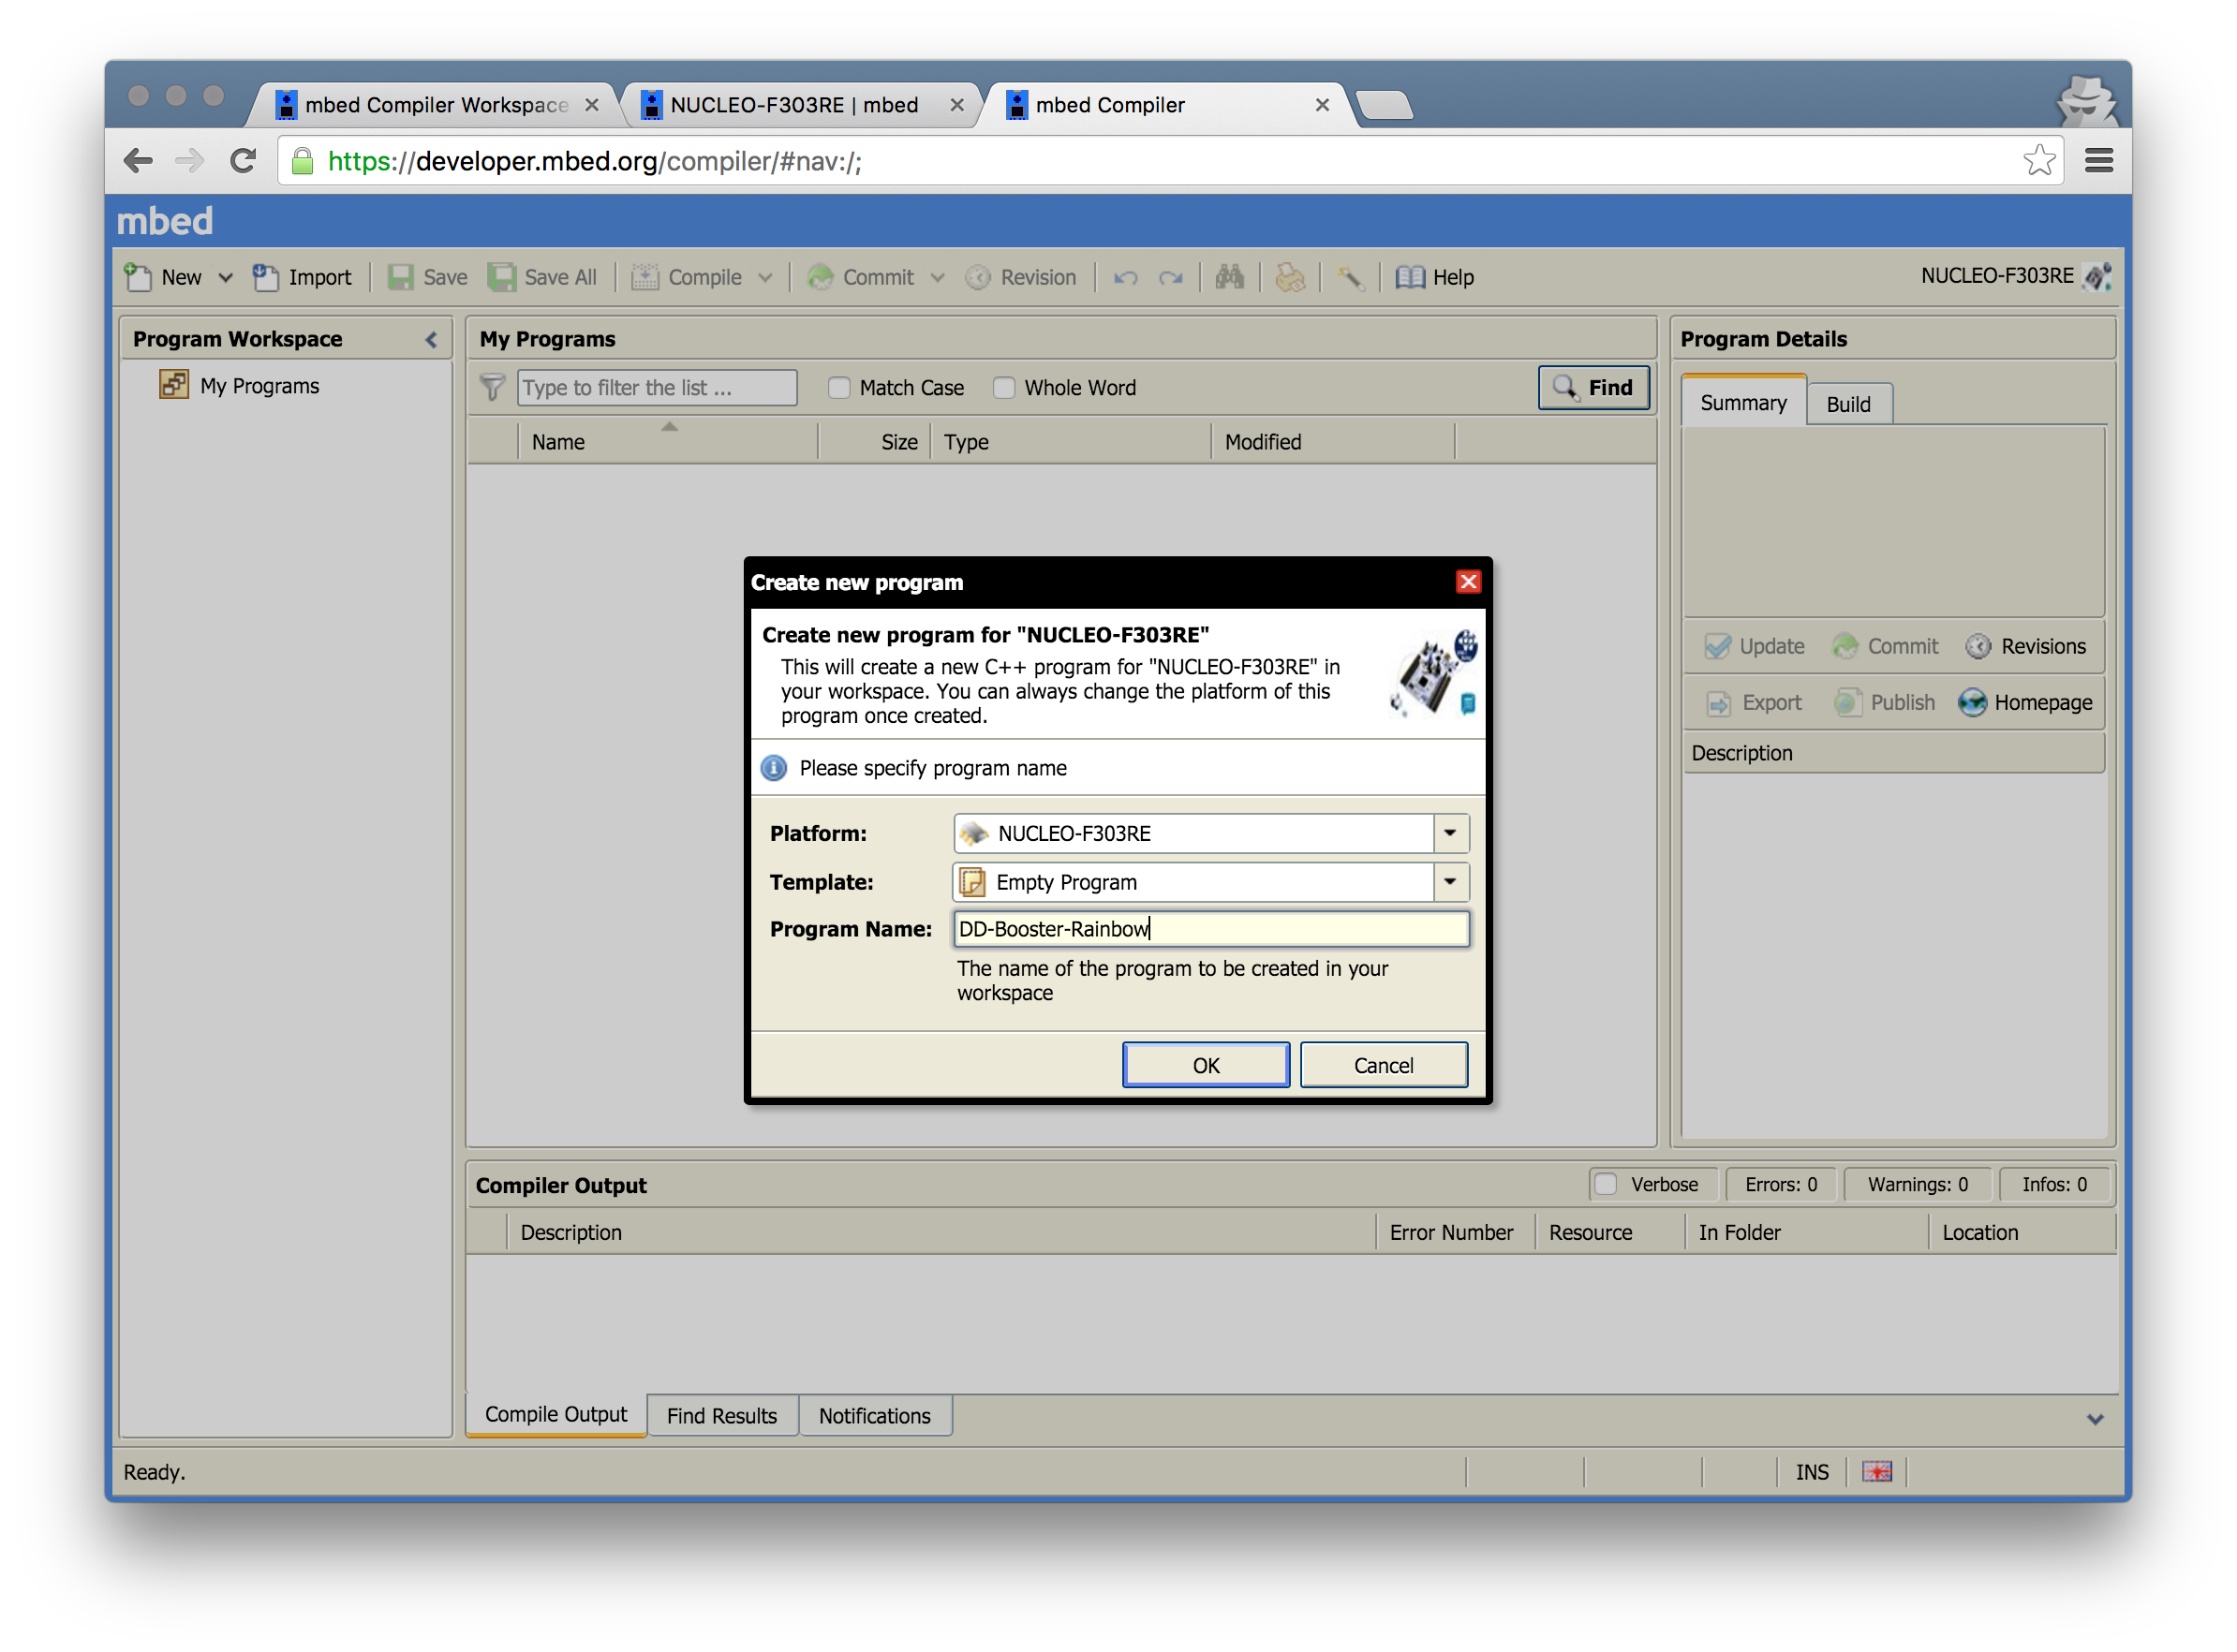Expand the Commit dropdown arrow in toolbar
This screenshot has width=2237, height=1652.
[938, 278]
